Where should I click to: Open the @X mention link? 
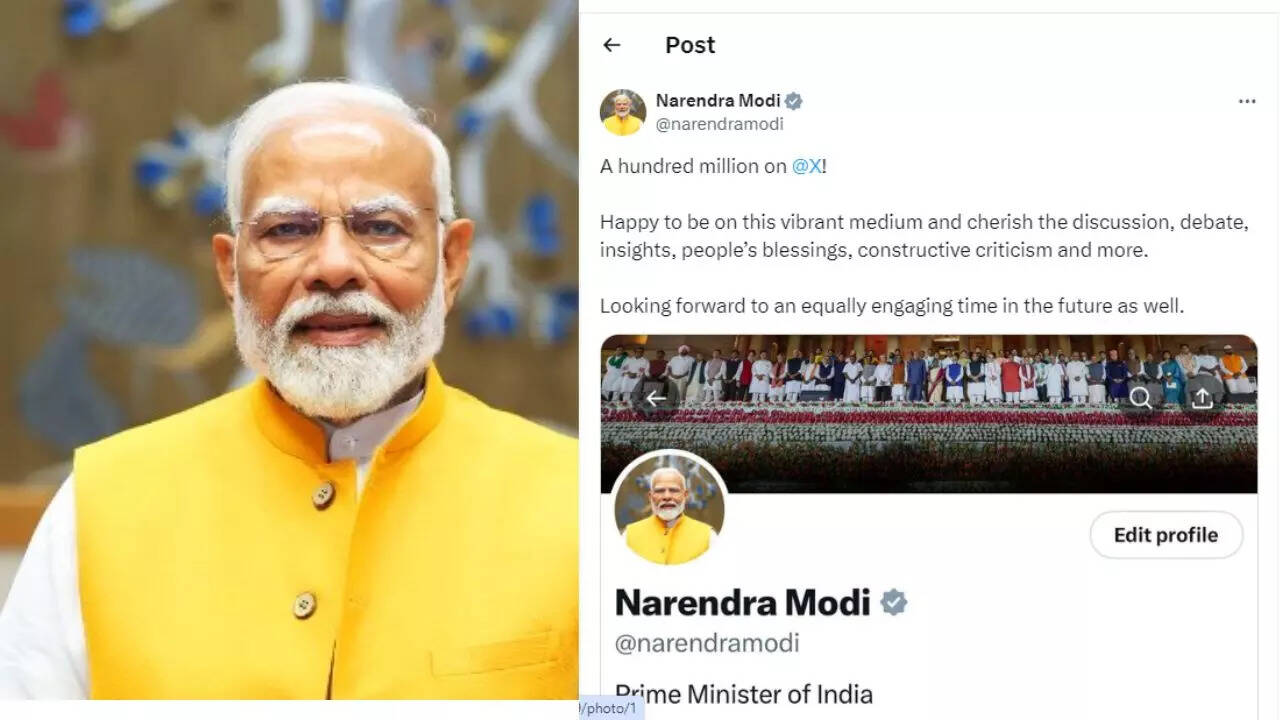[807, 167]
